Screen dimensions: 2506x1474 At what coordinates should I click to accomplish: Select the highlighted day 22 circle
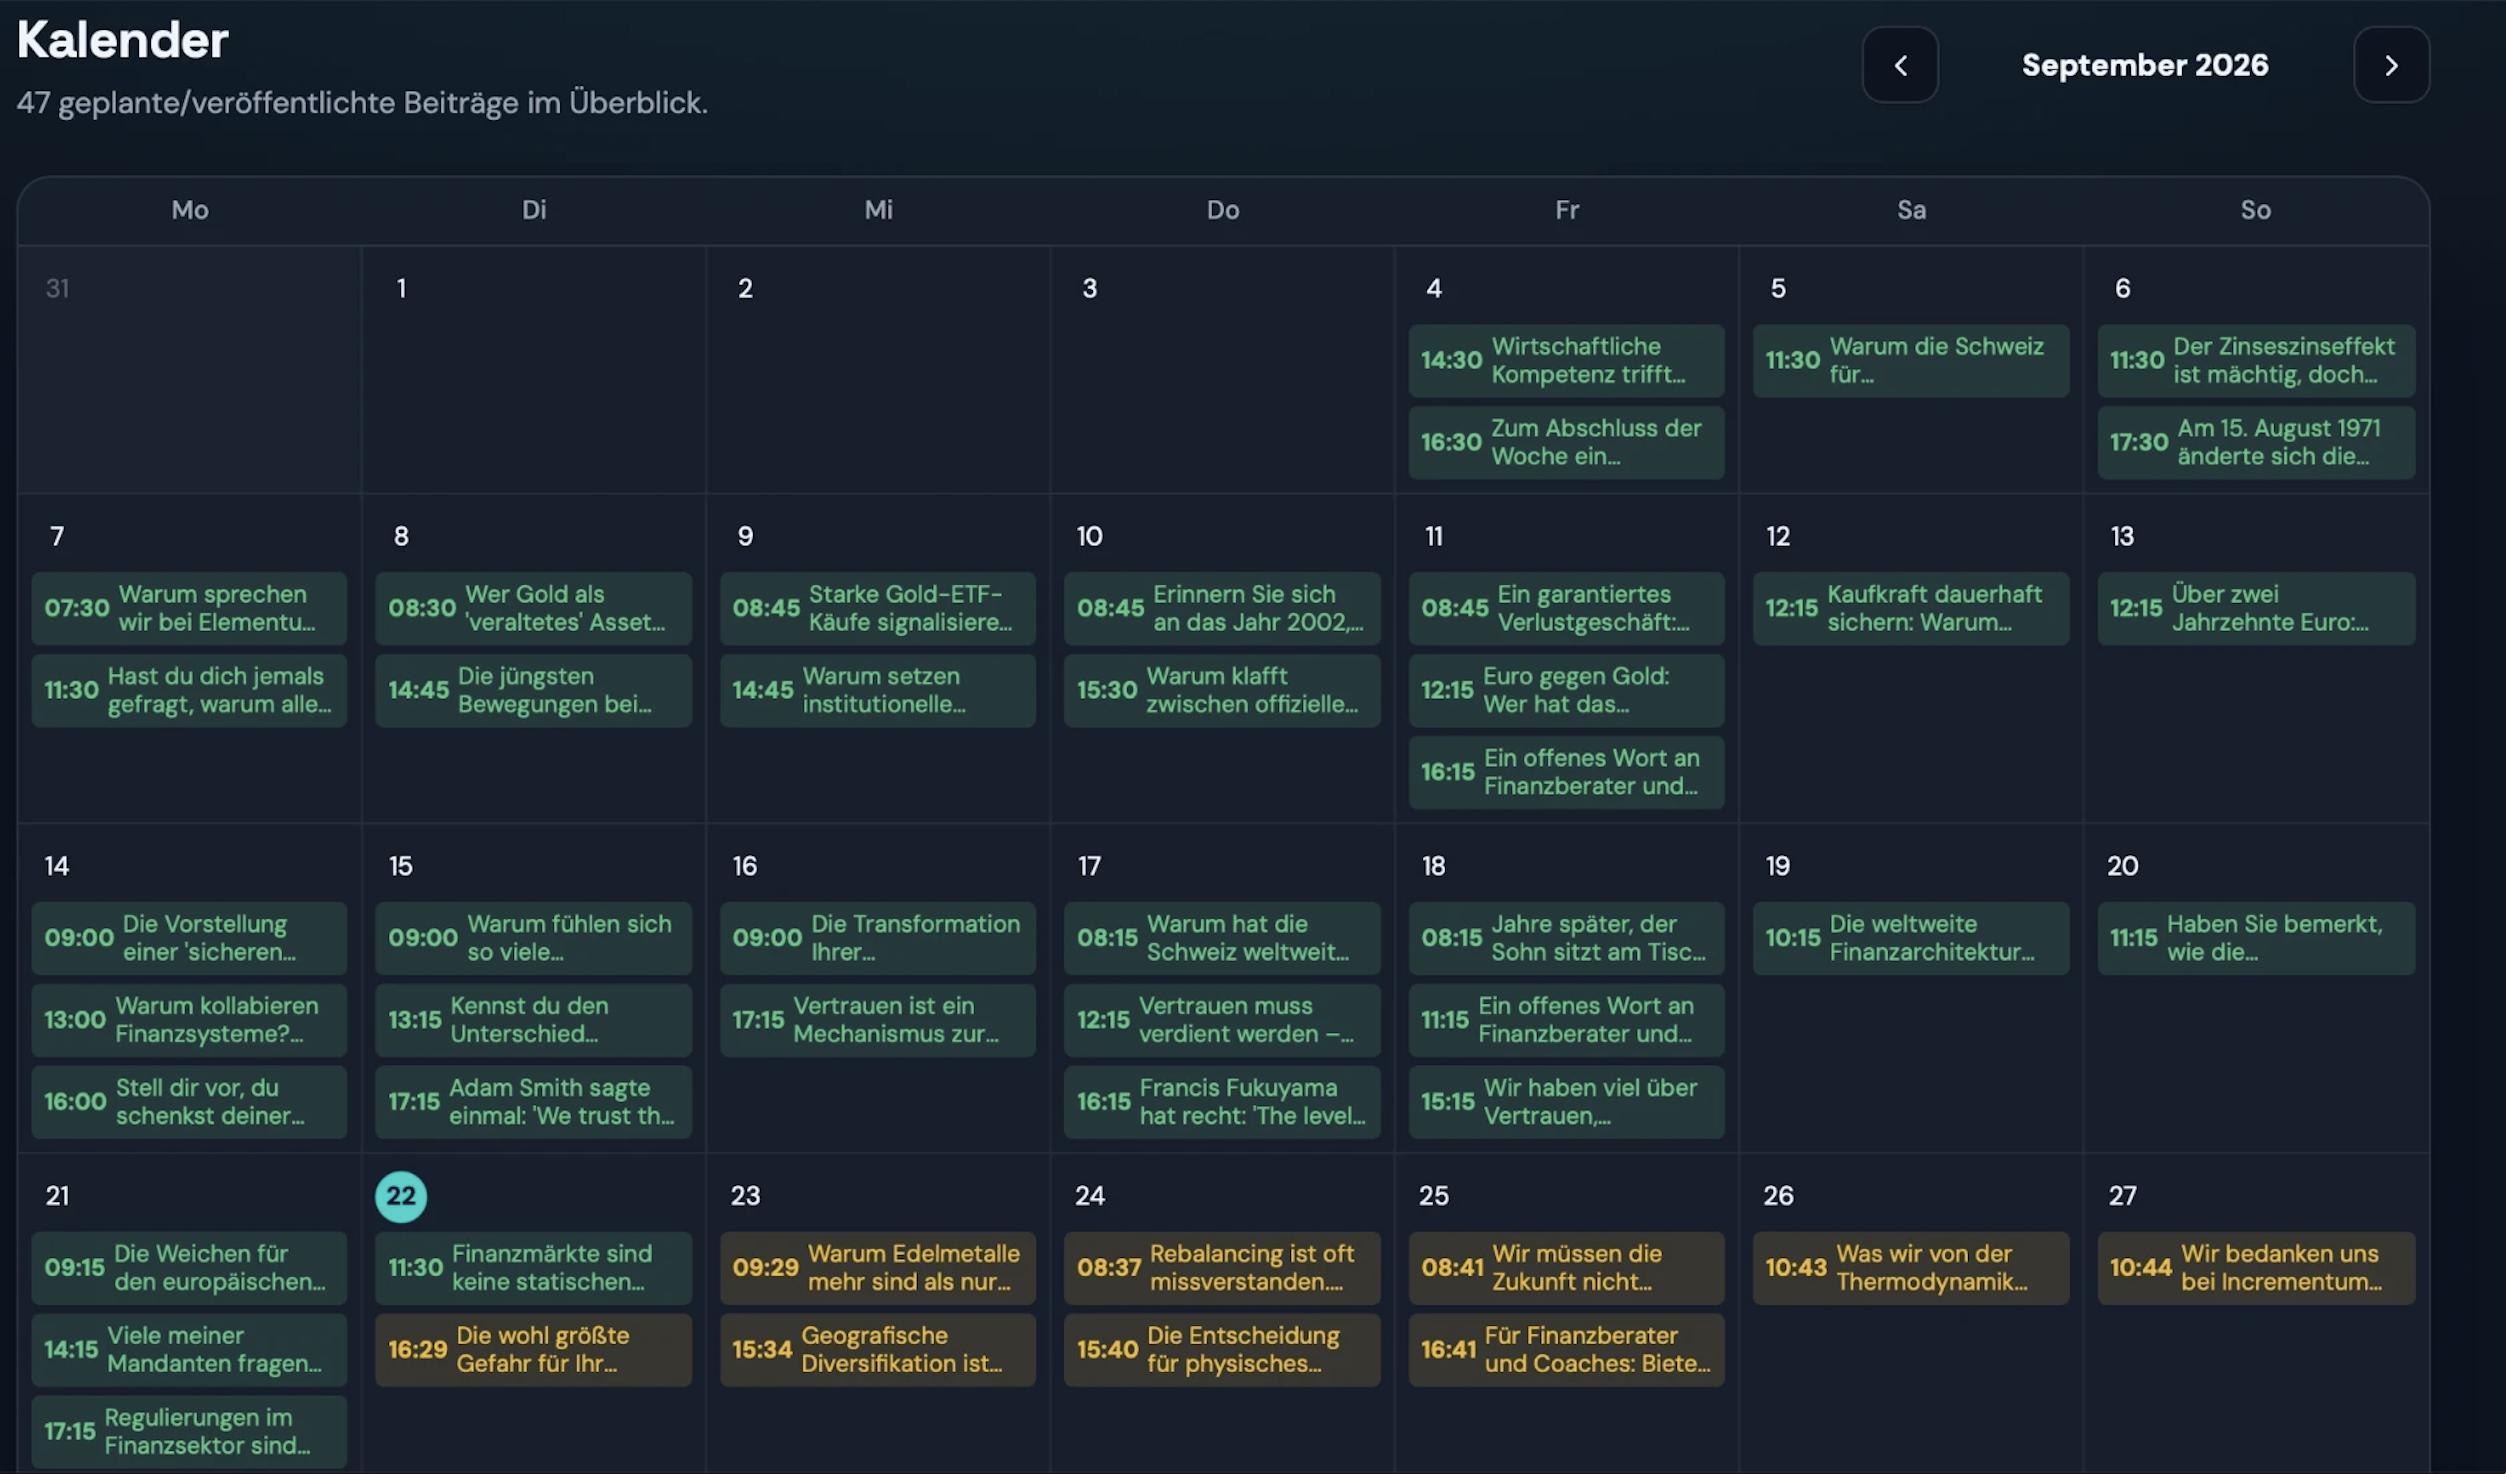pos(401,1196)
